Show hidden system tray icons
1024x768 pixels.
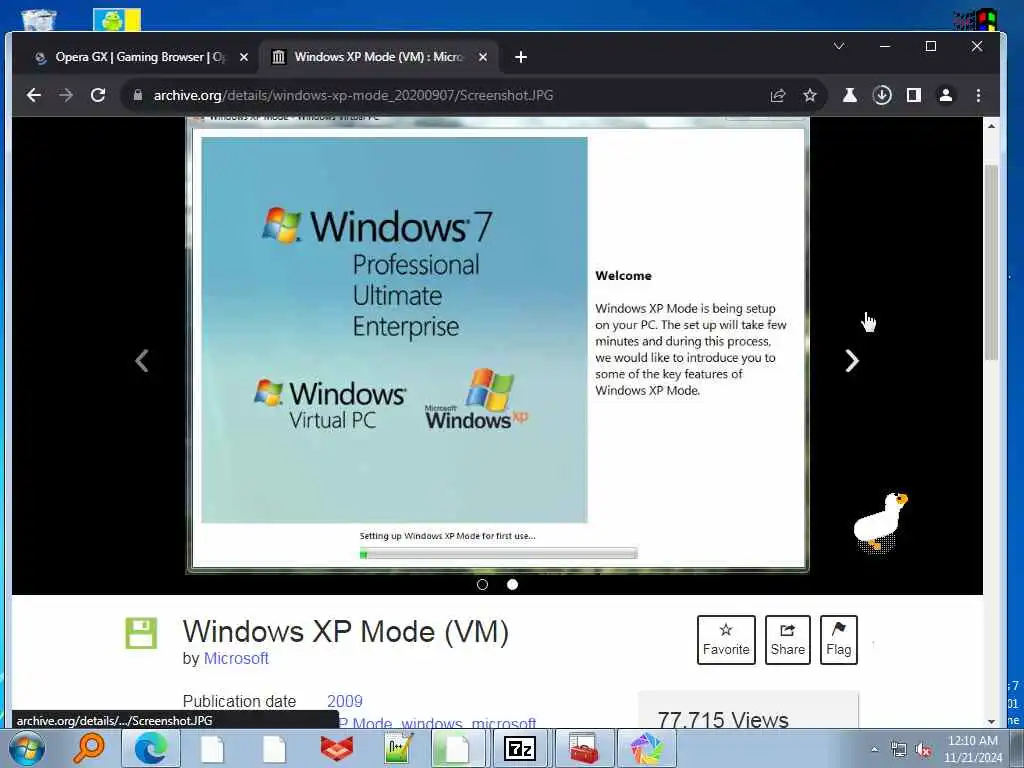(x=874, y=749)
